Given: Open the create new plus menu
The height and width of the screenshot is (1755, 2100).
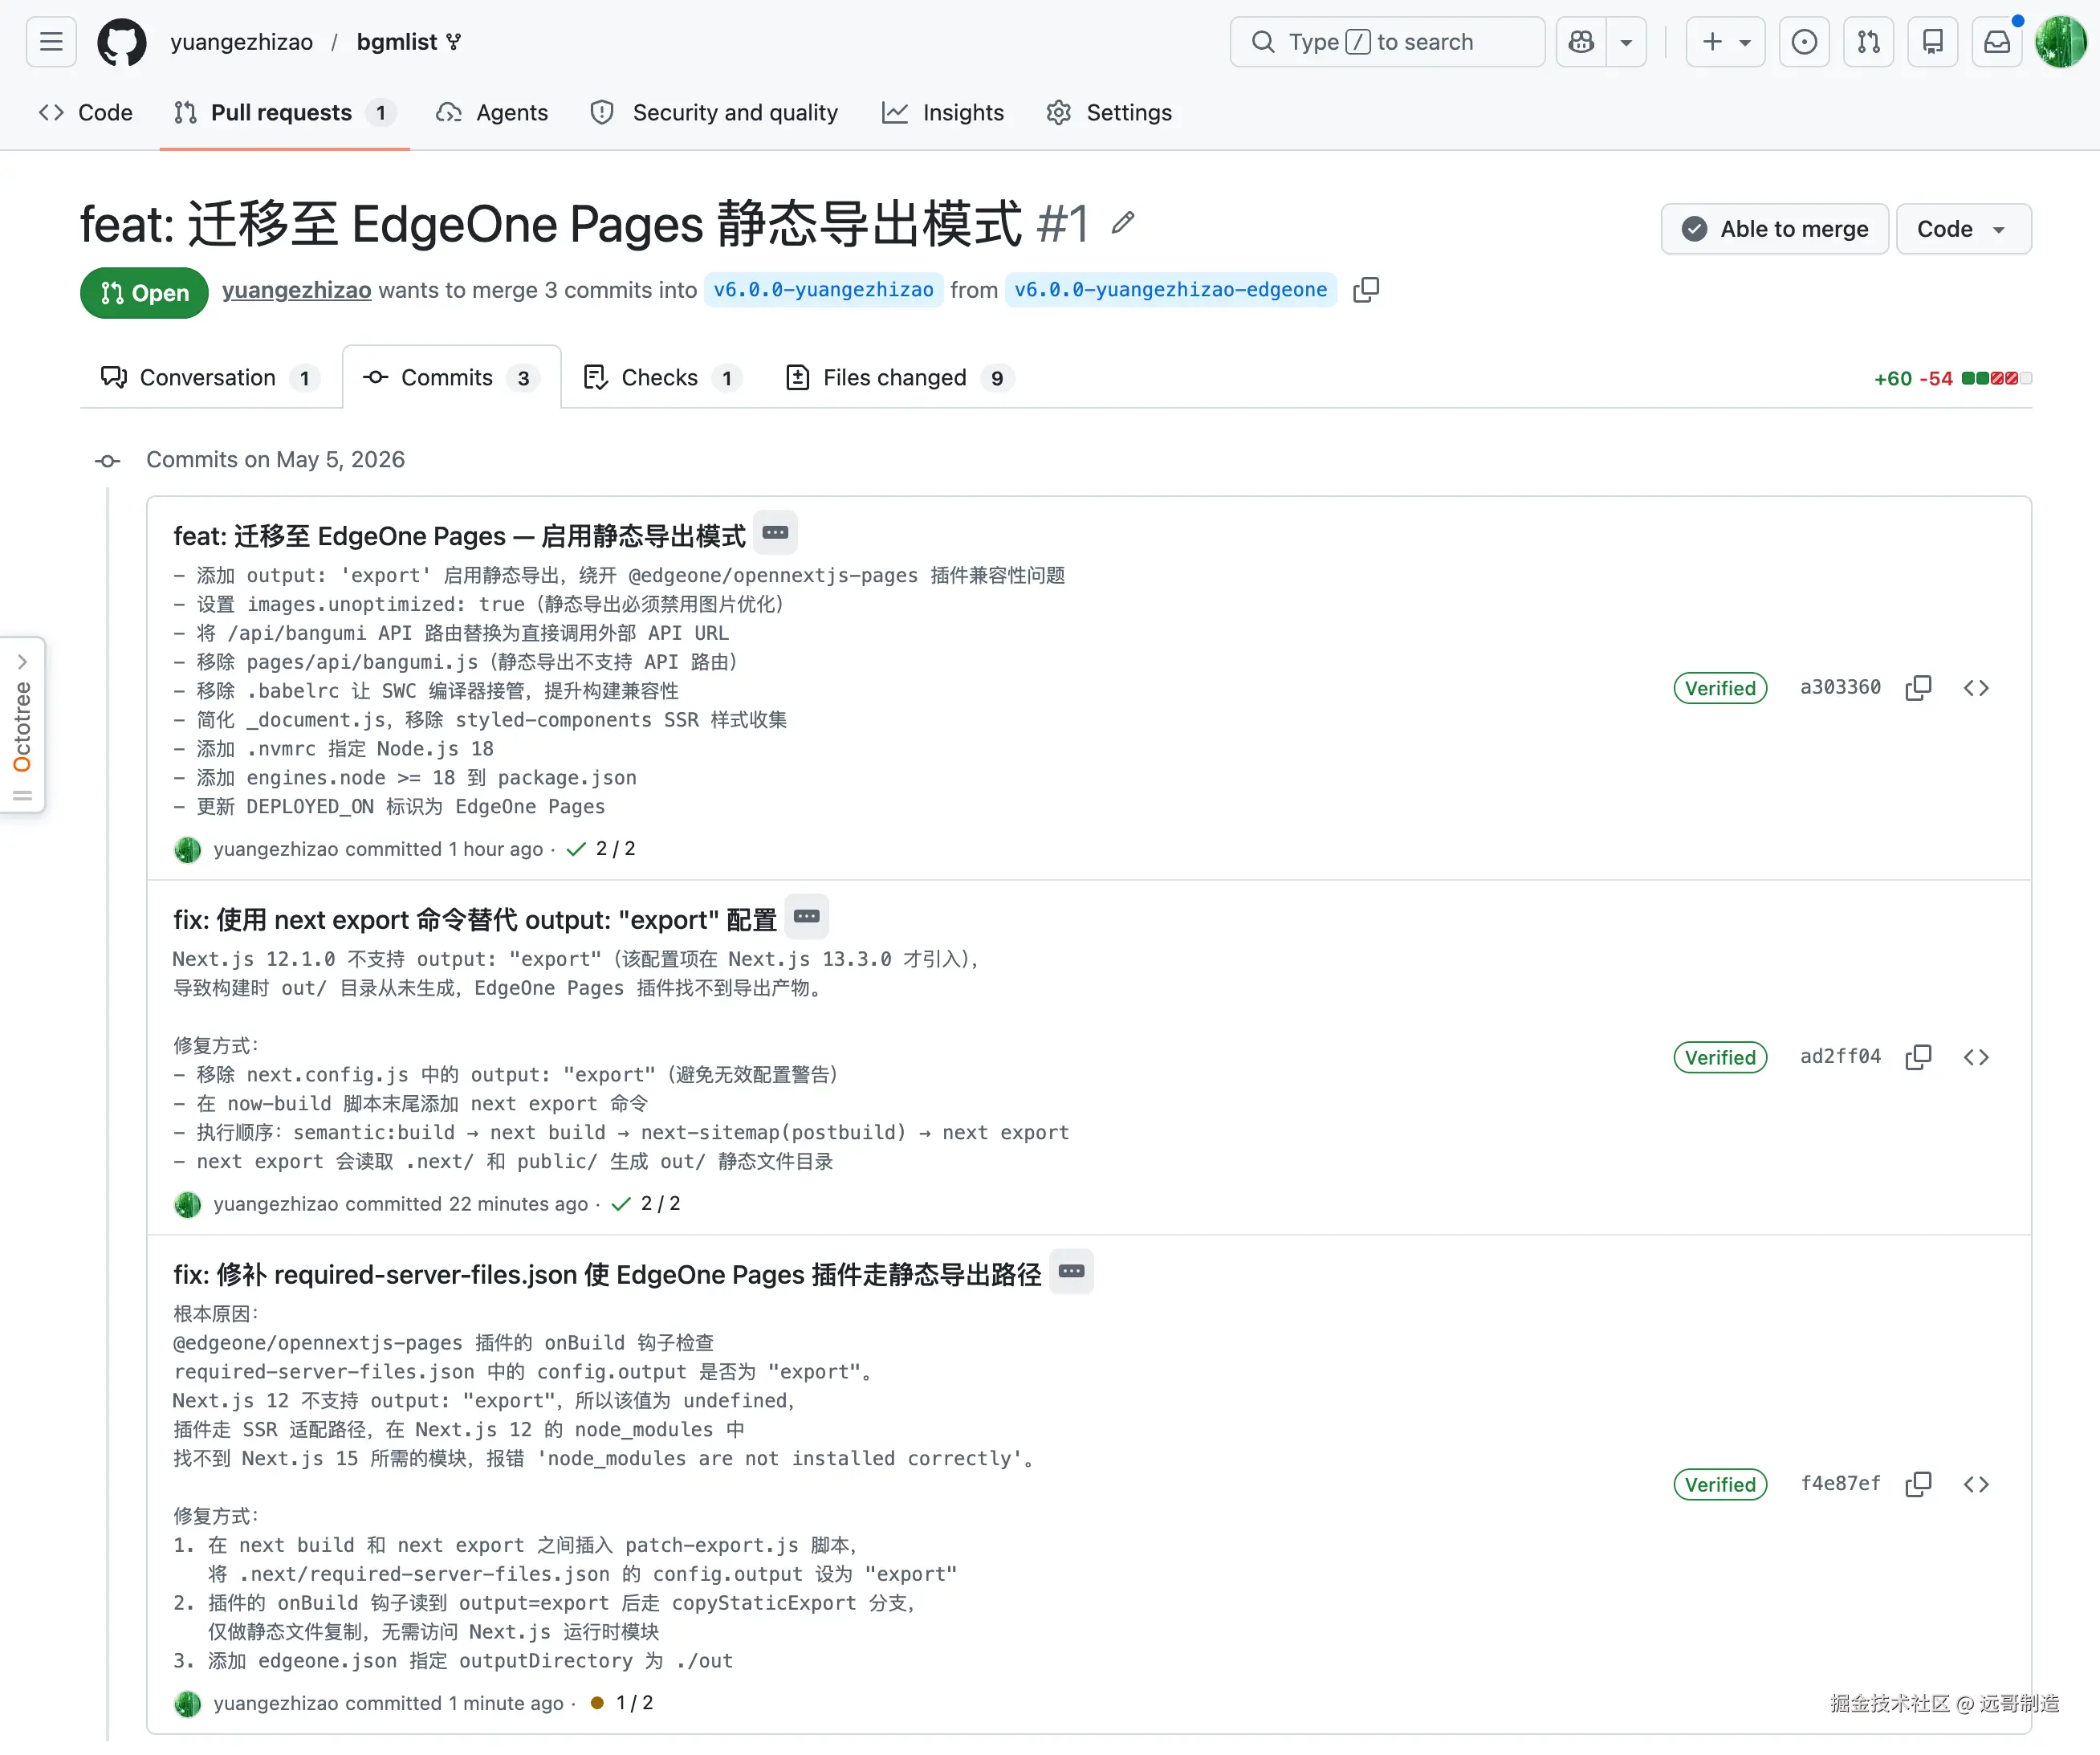Looking at the screenshot, I should 1725,42.
